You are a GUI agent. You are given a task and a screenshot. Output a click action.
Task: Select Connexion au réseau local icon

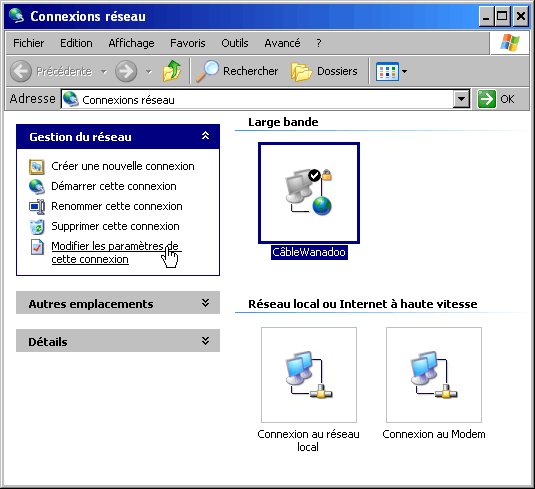[x=309, y=375]
